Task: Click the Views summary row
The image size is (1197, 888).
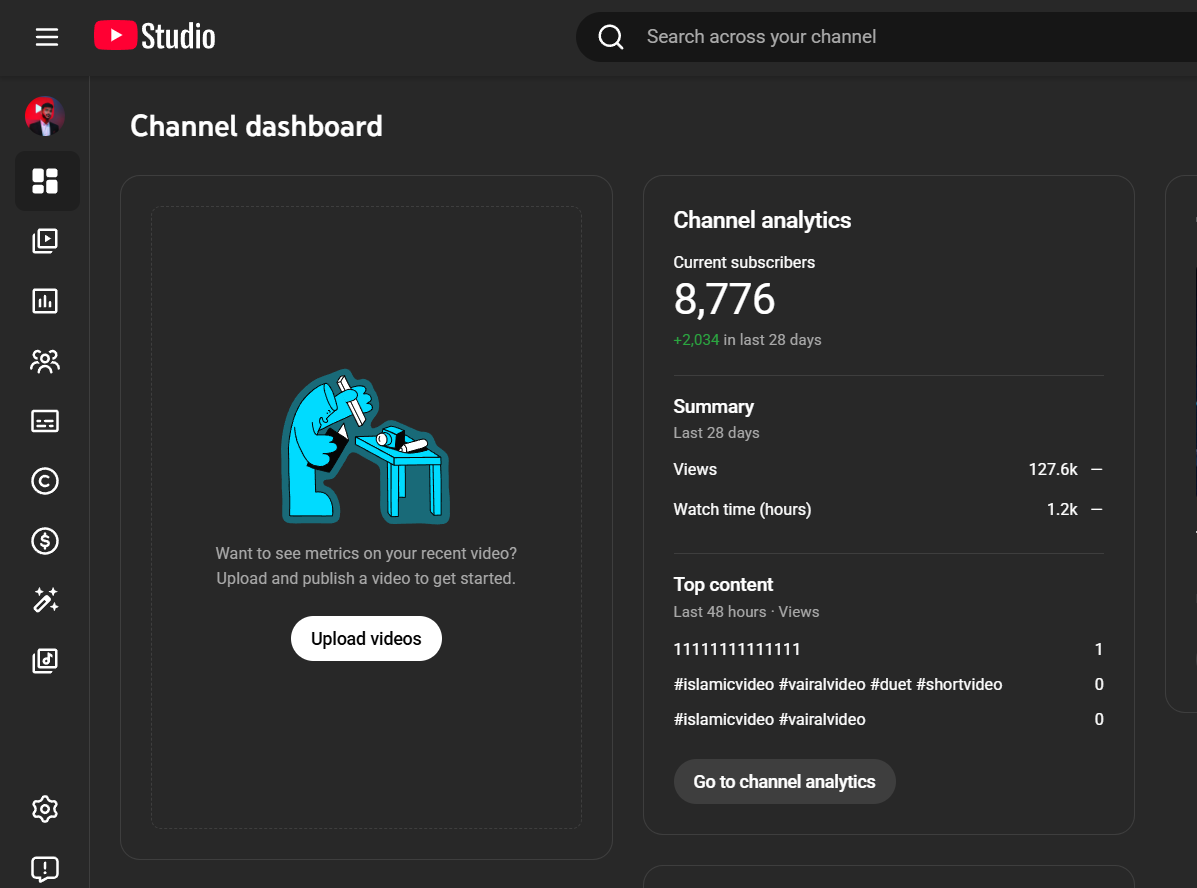Action: 887,469
